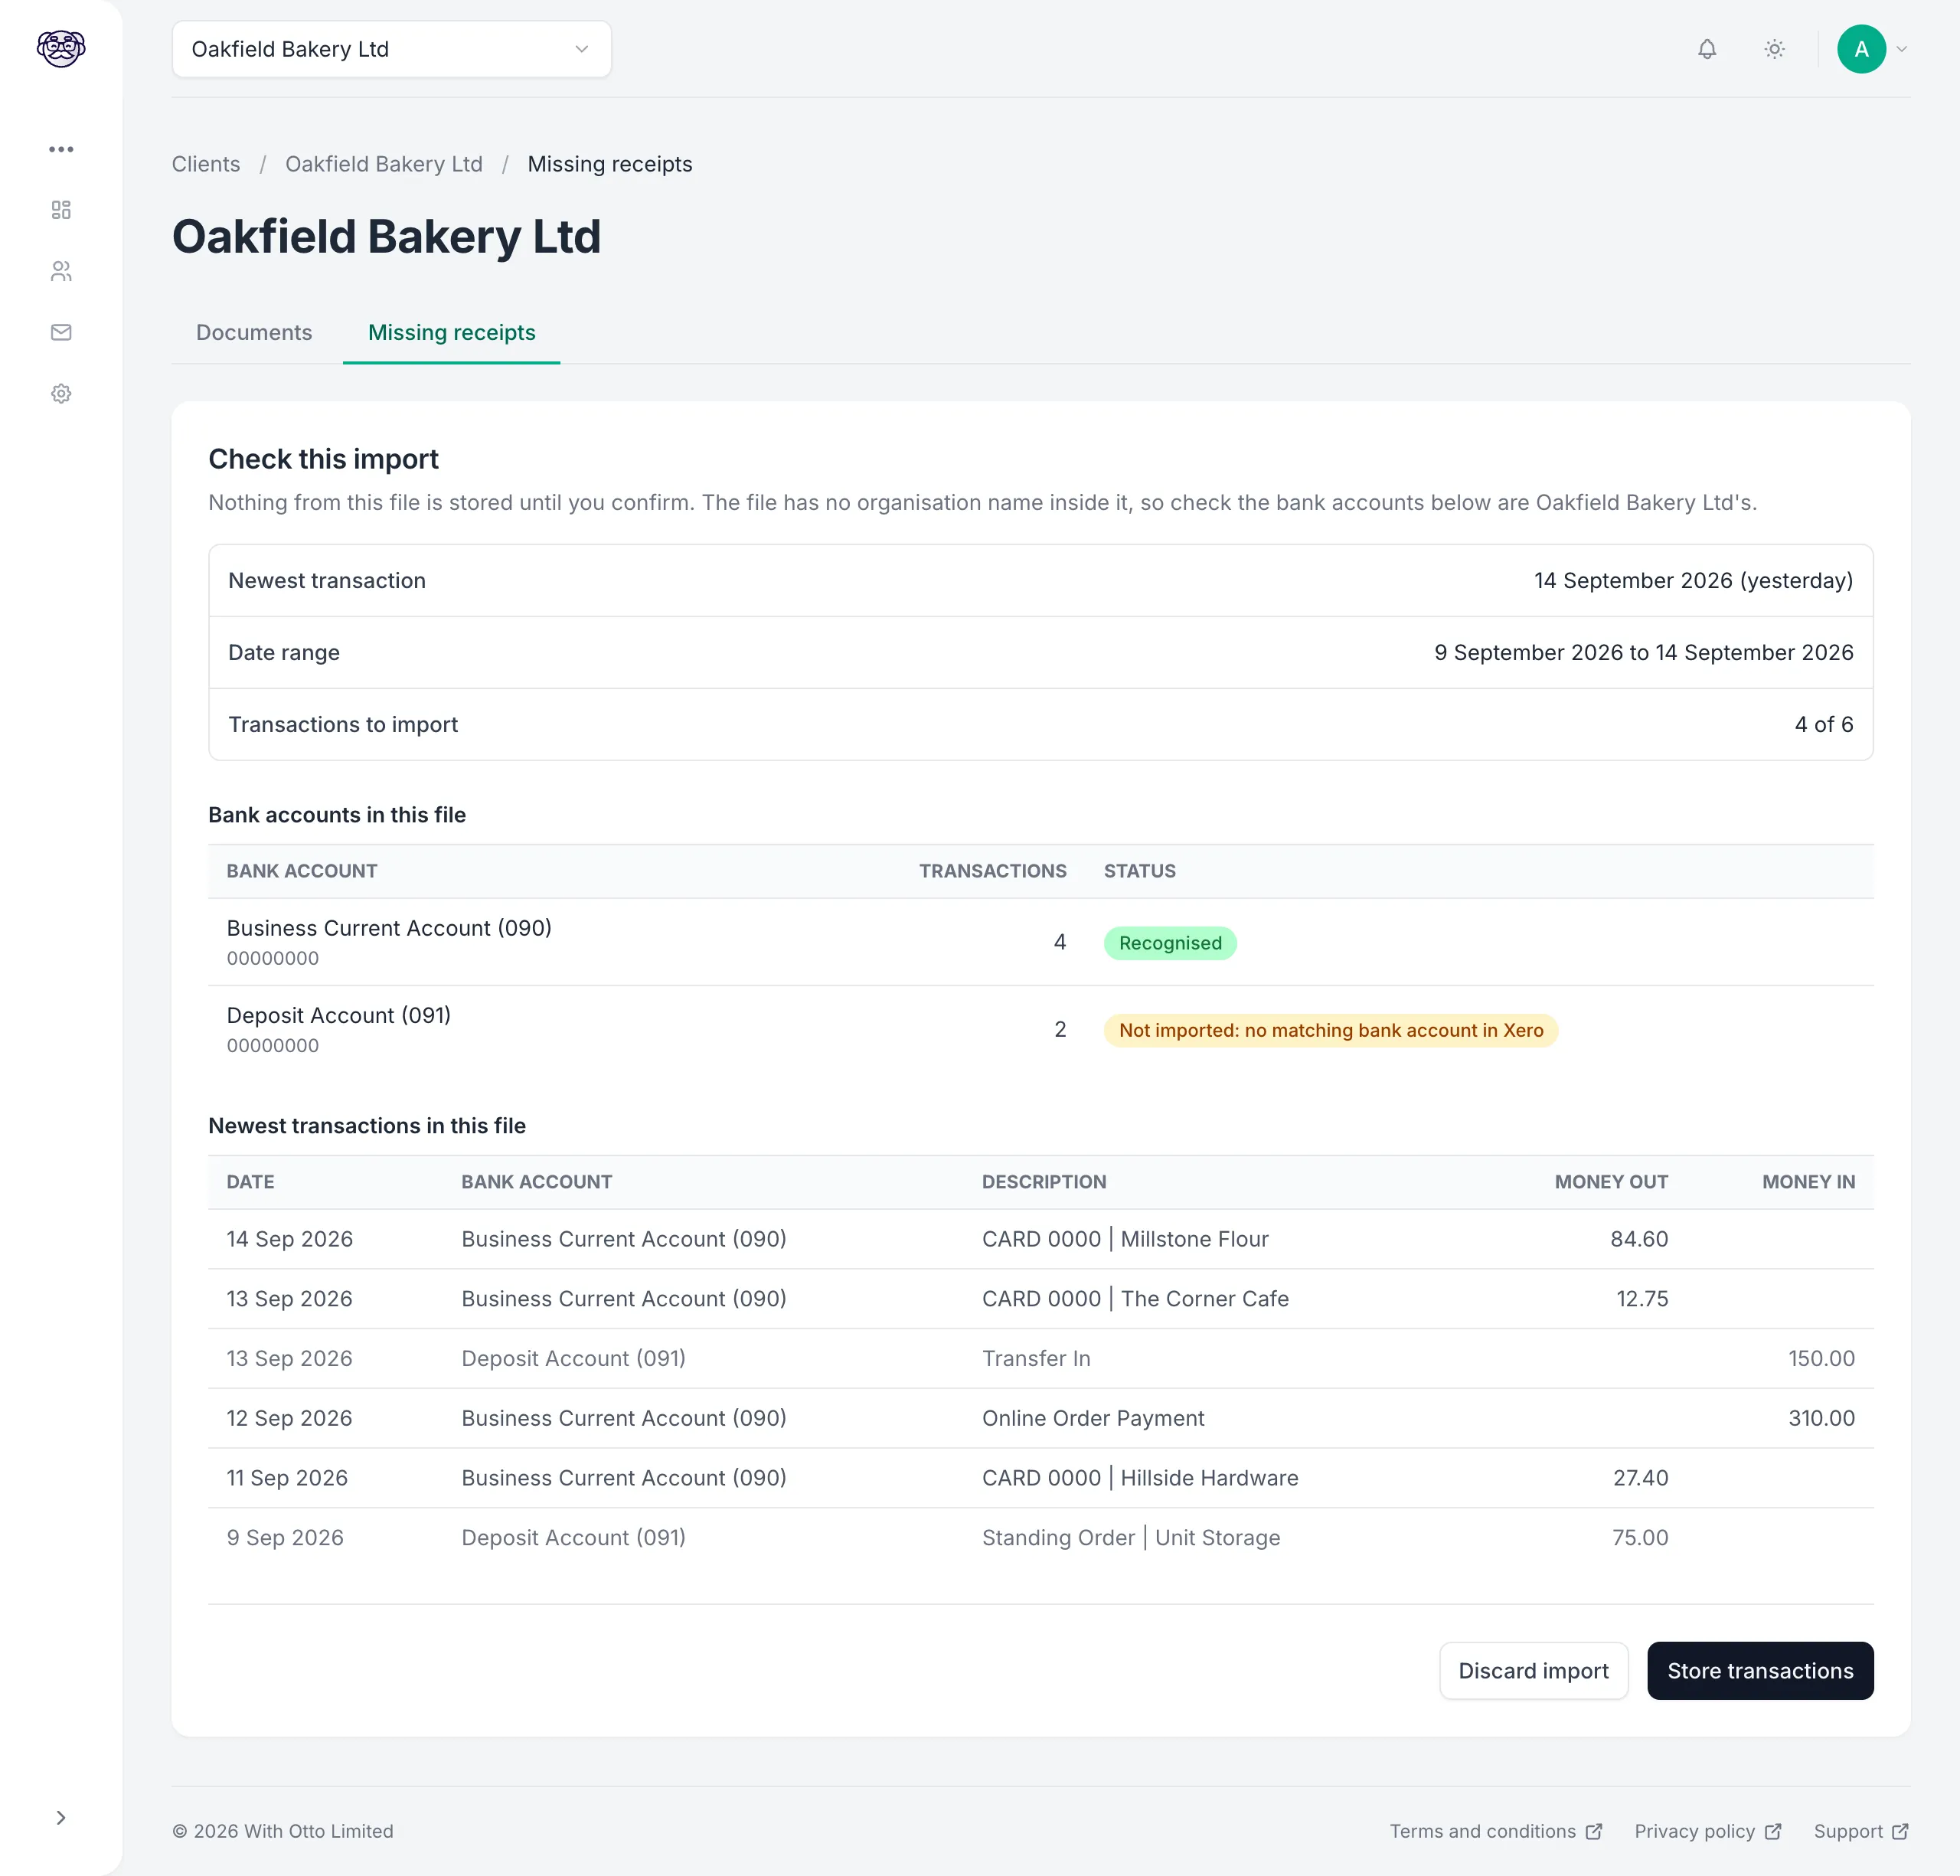The image size is (1960, 1876).
Task: Open Support link in footer
Action: (1861, 1831)
